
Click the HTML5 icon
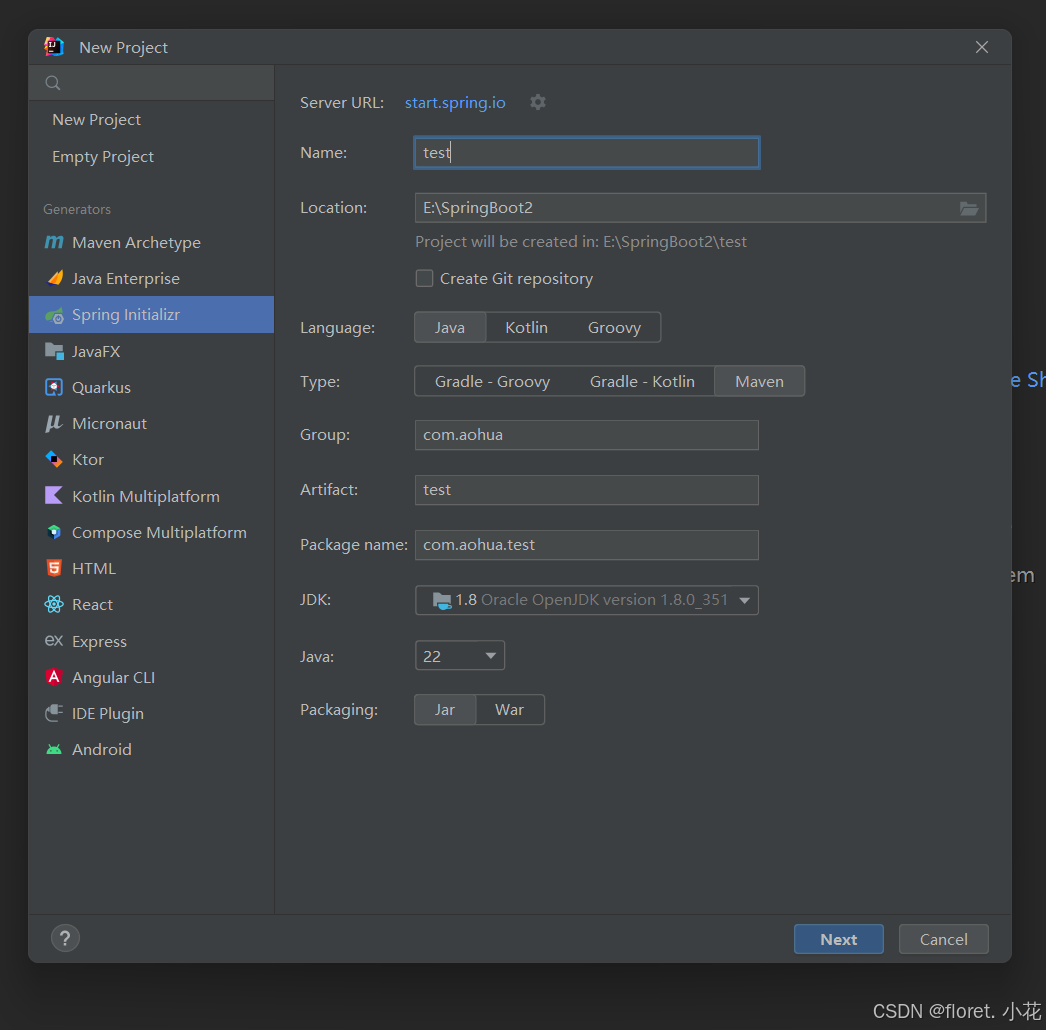[54, 568]
